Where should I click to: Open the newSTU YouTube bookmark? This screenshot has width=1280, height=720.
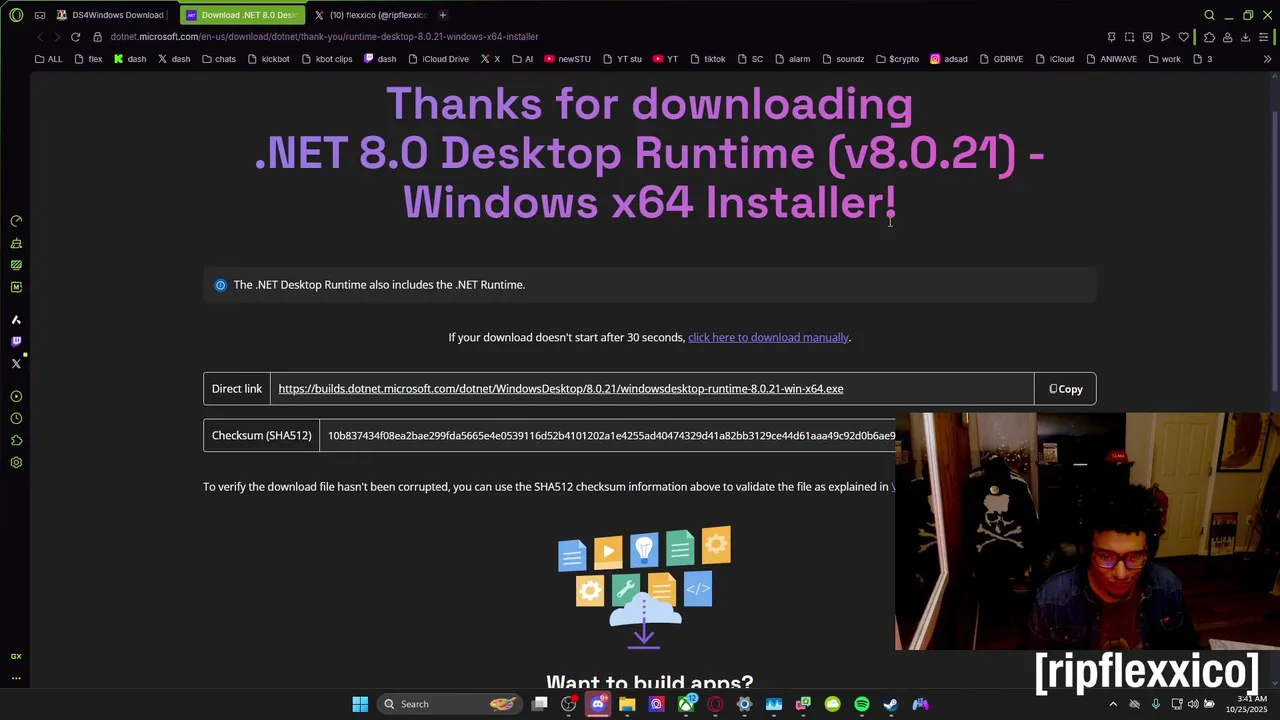click(x=567, y=59)
